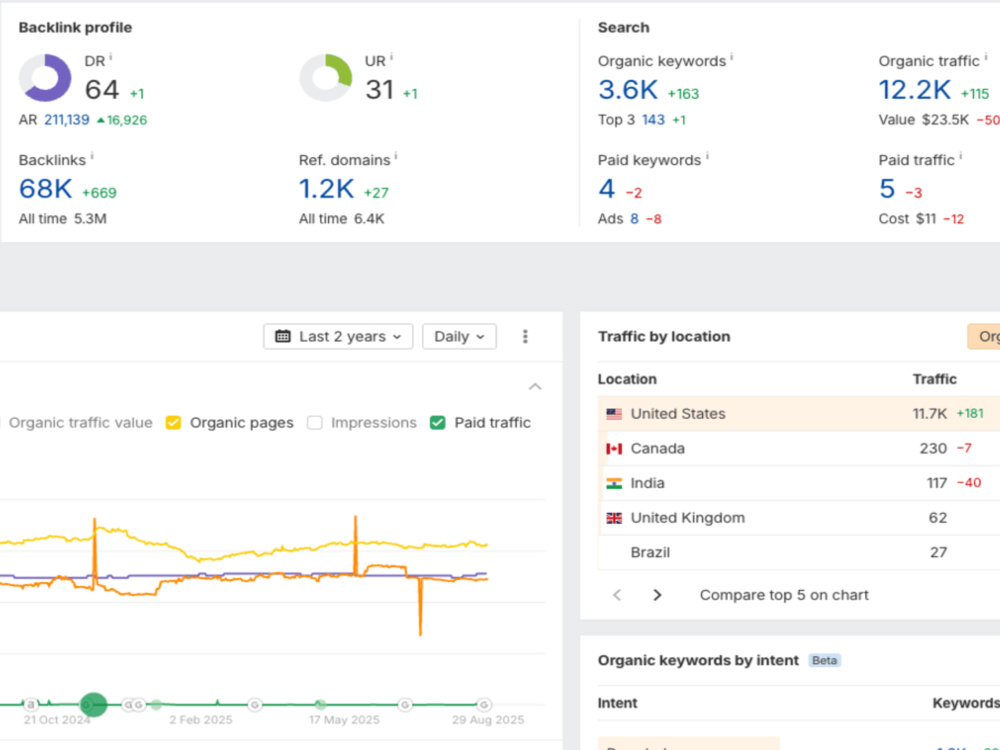Viewport: 1000px width, 750px height.
Task: Click the Paid keywords info icon
Action: point(707,156)
